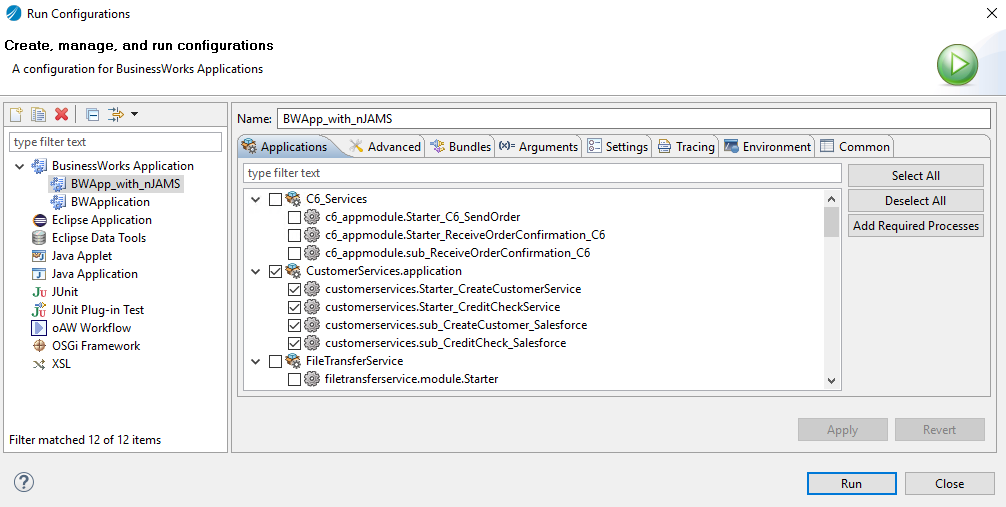1006x507 pixels.
Task: Click the New launch configuration icon
Action: [x=16, y=114]
